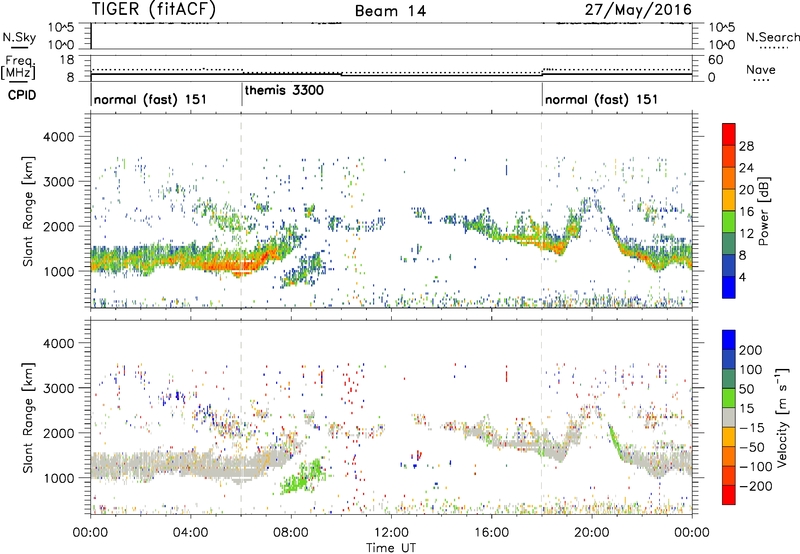Viewport: 800px width, 554px height.
Task: Click the '18' frequency axis tick label
Action: click(67, 60)
